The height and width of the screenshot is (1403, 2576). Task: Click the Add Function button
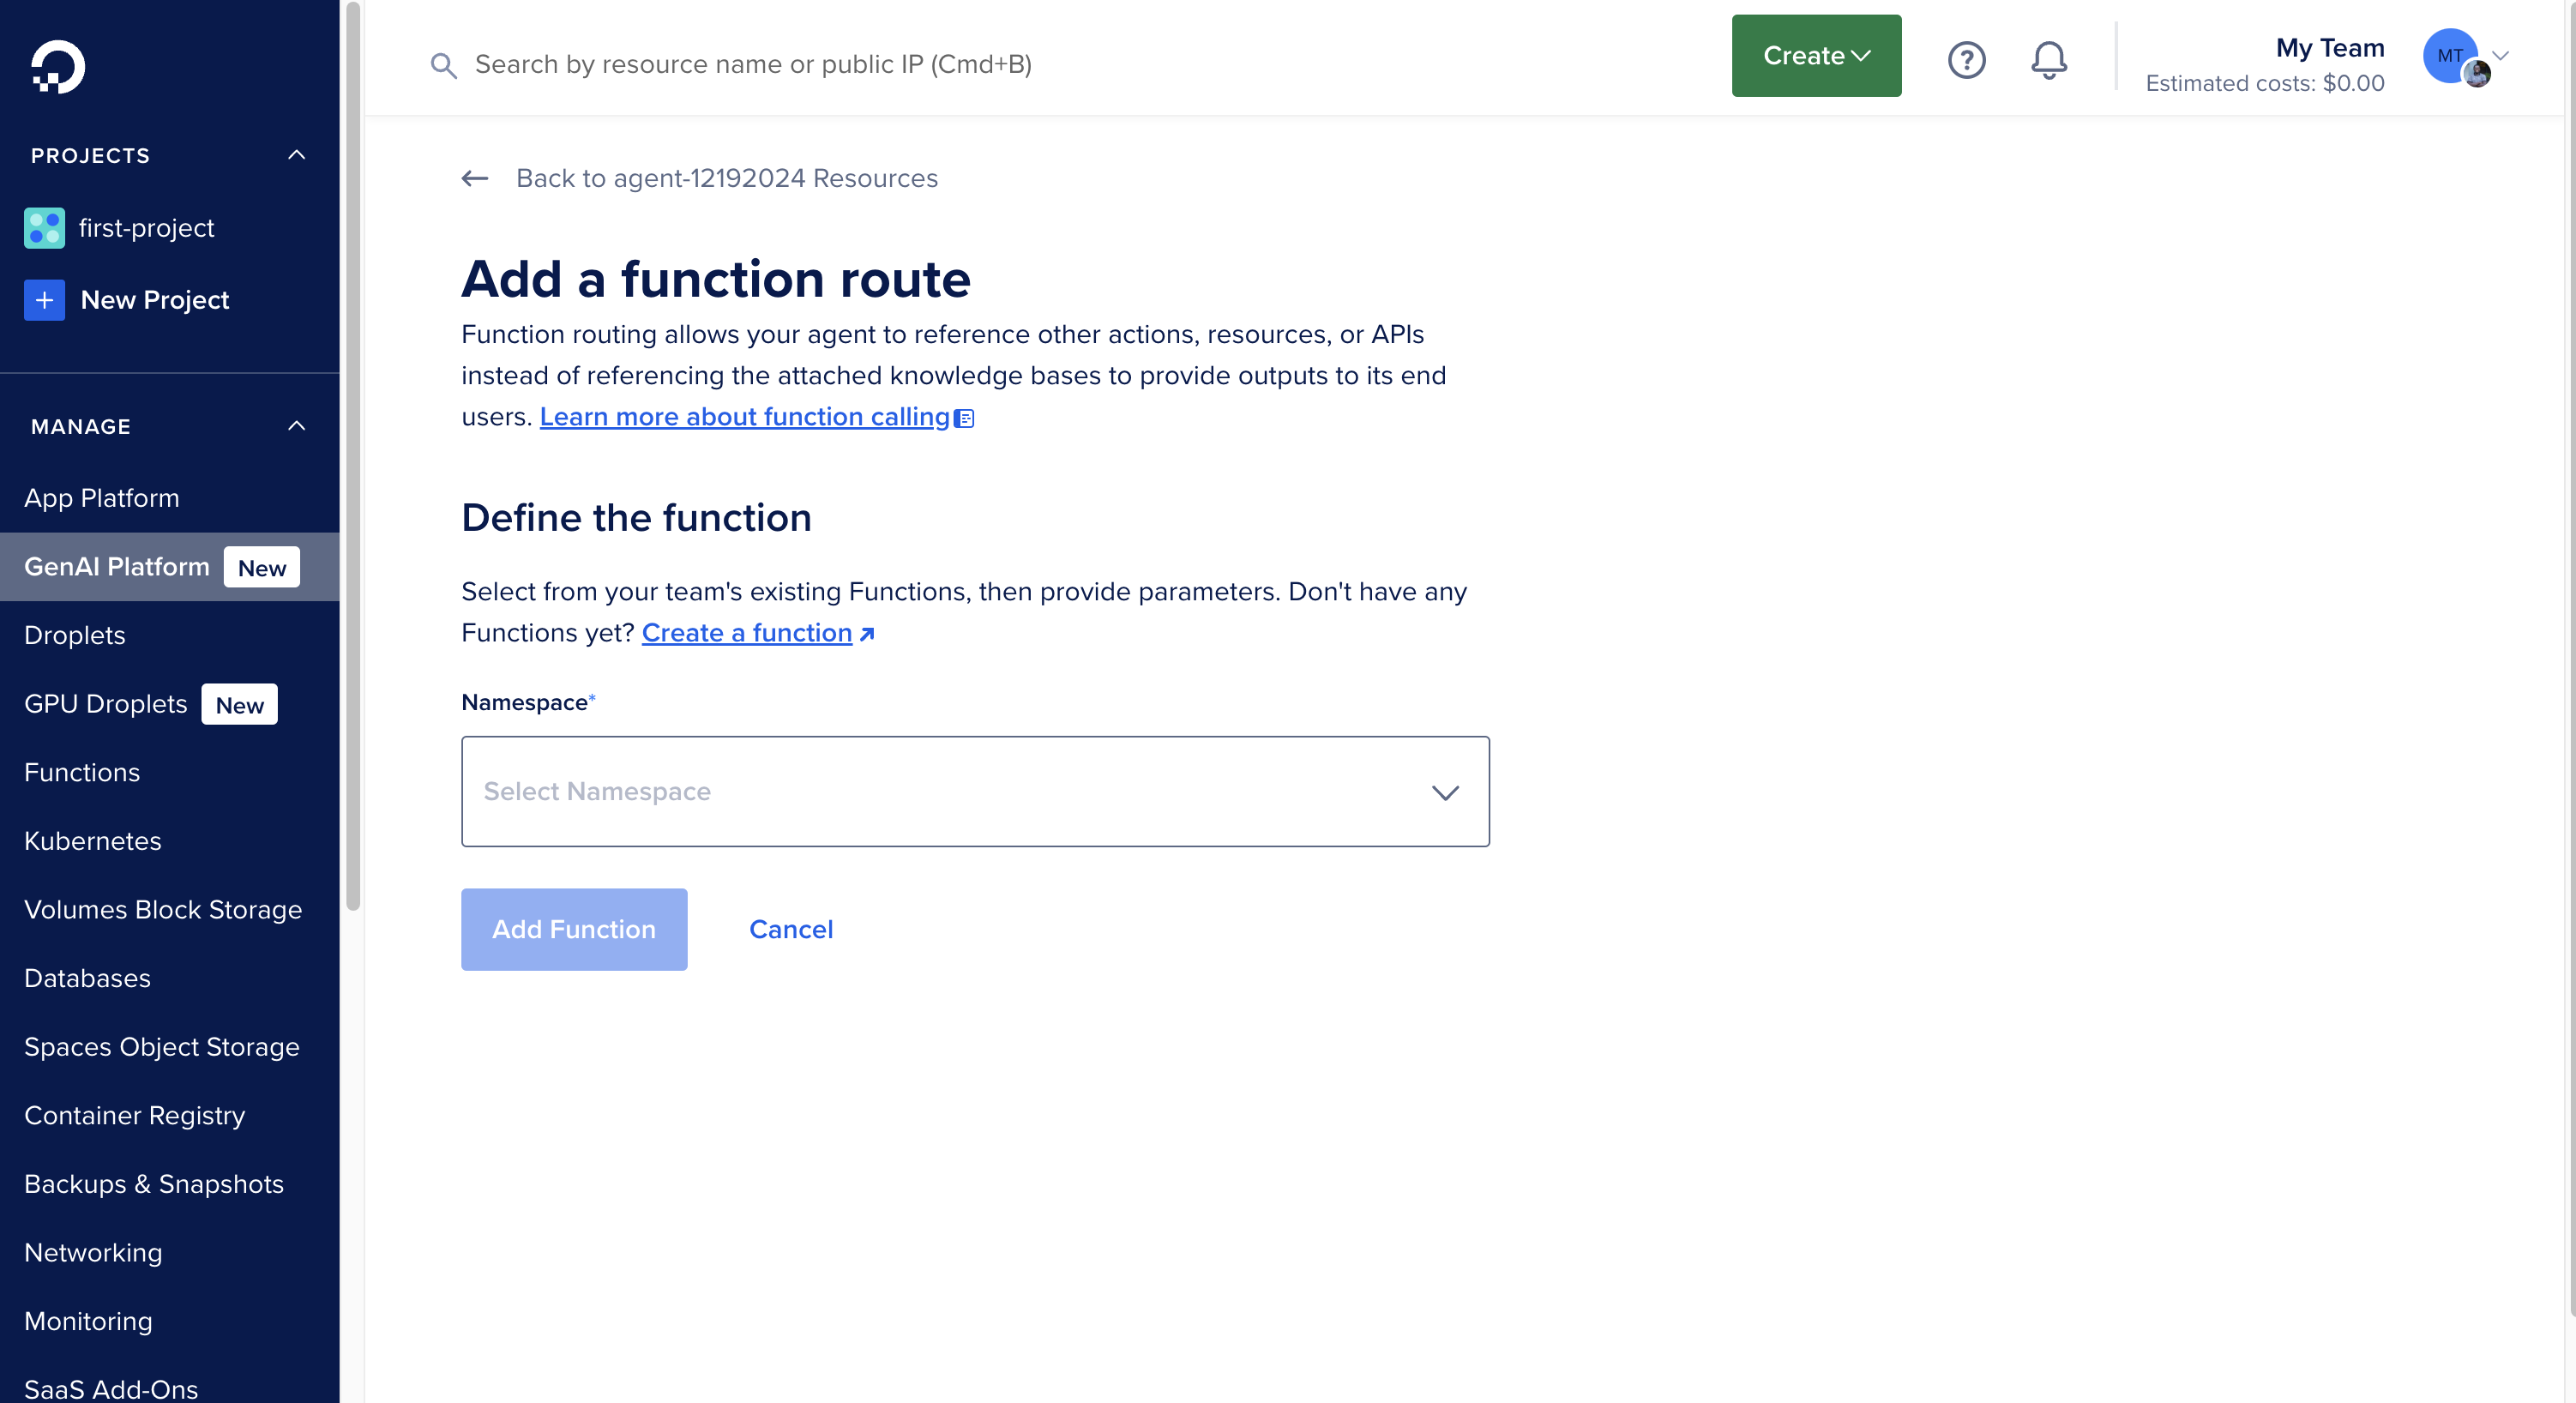point(574,930)
